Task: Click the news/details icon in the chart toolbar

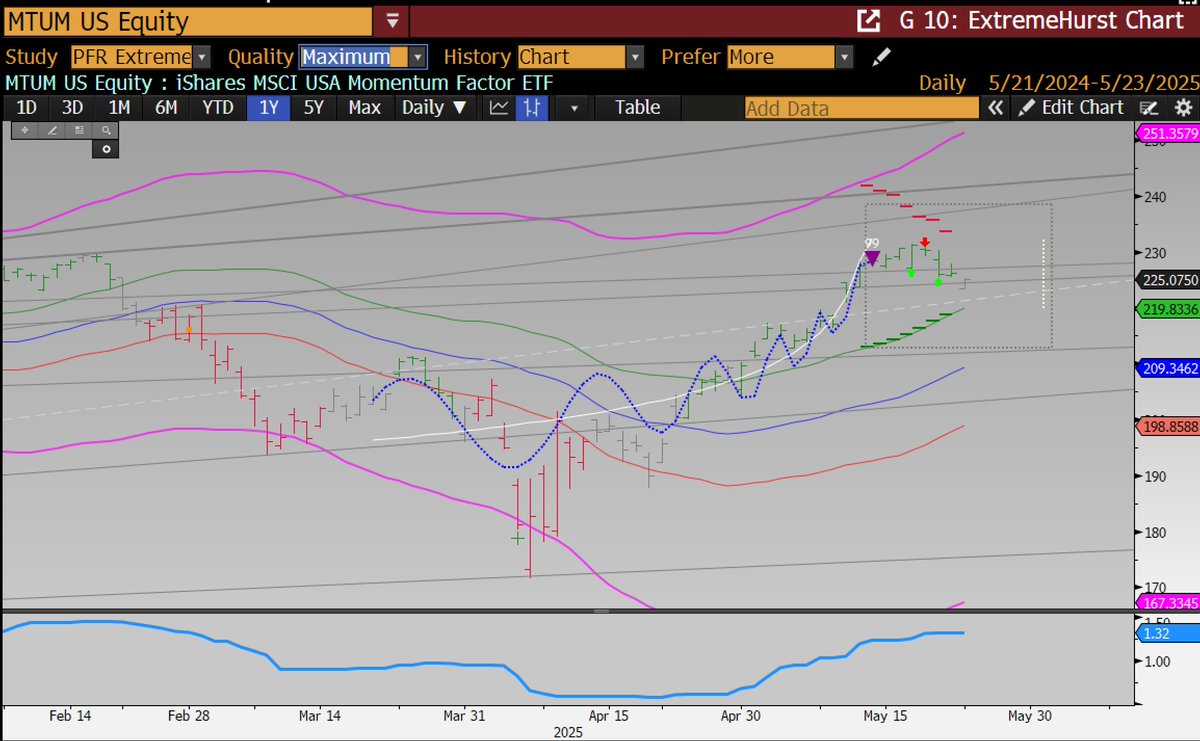Action: (x=79, y=131)
